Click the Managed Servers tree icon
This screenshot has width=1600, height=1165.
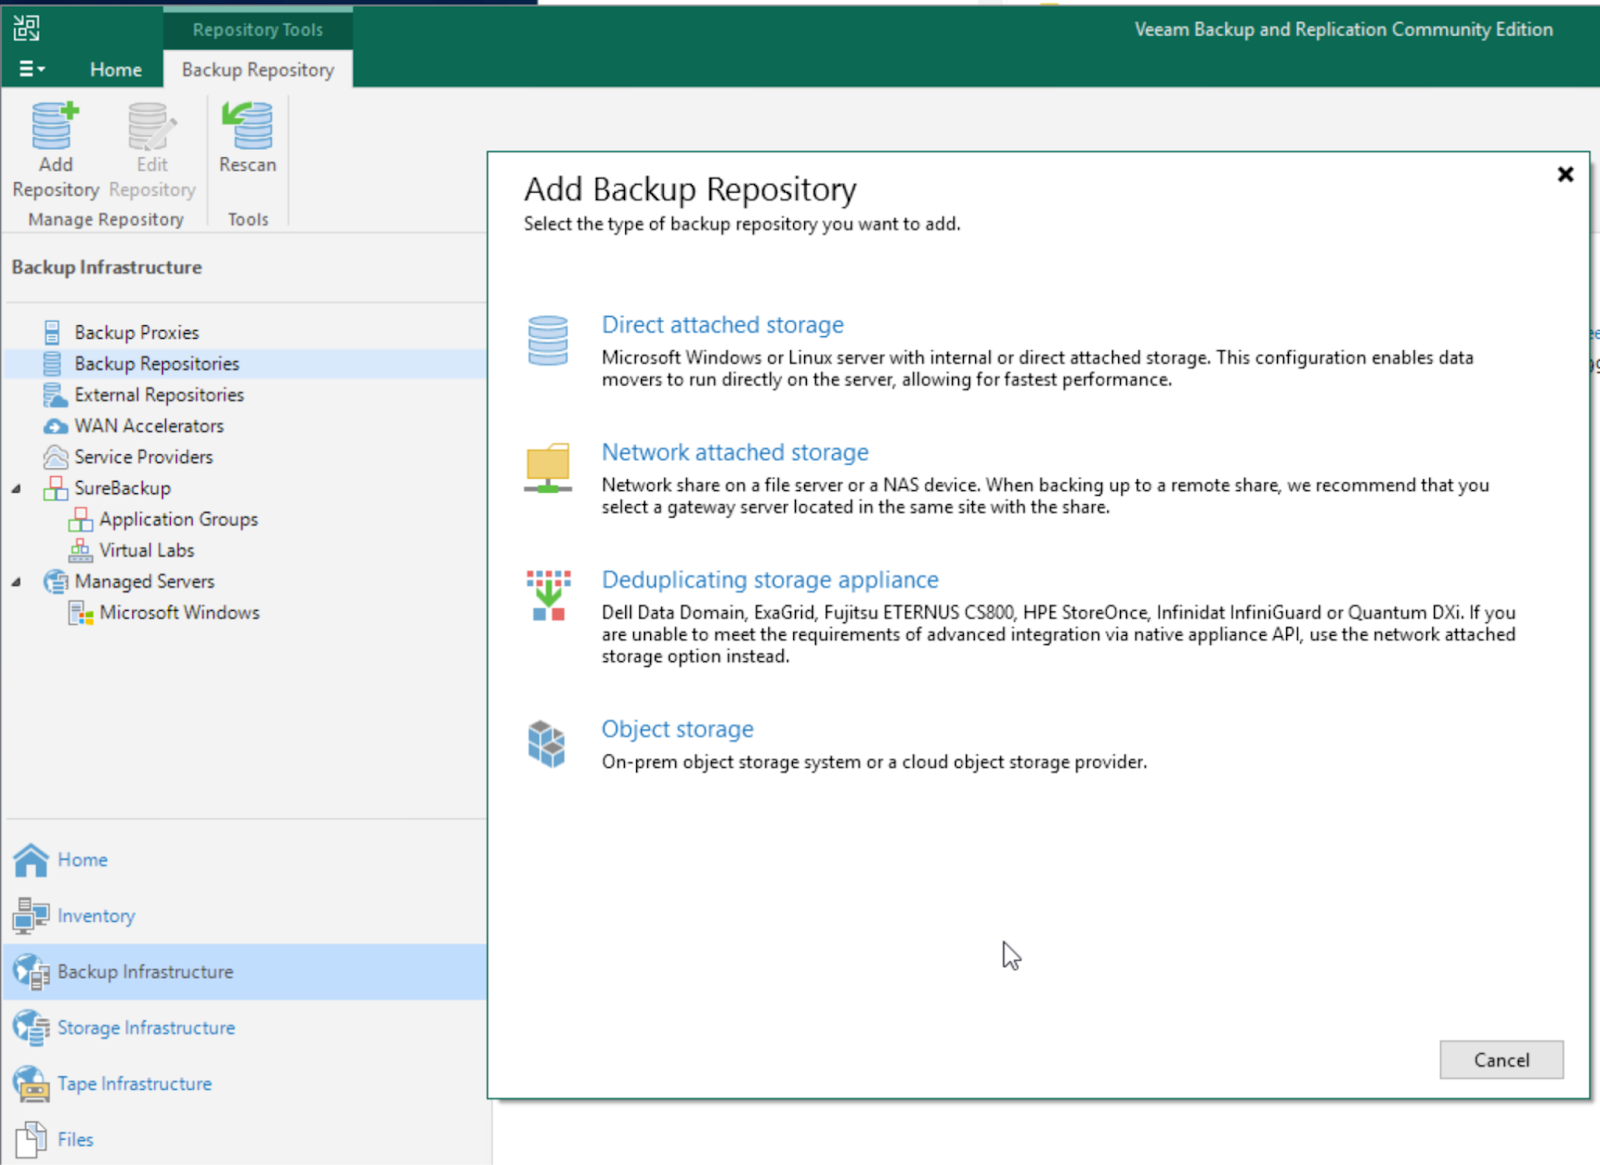coord(56,581)
